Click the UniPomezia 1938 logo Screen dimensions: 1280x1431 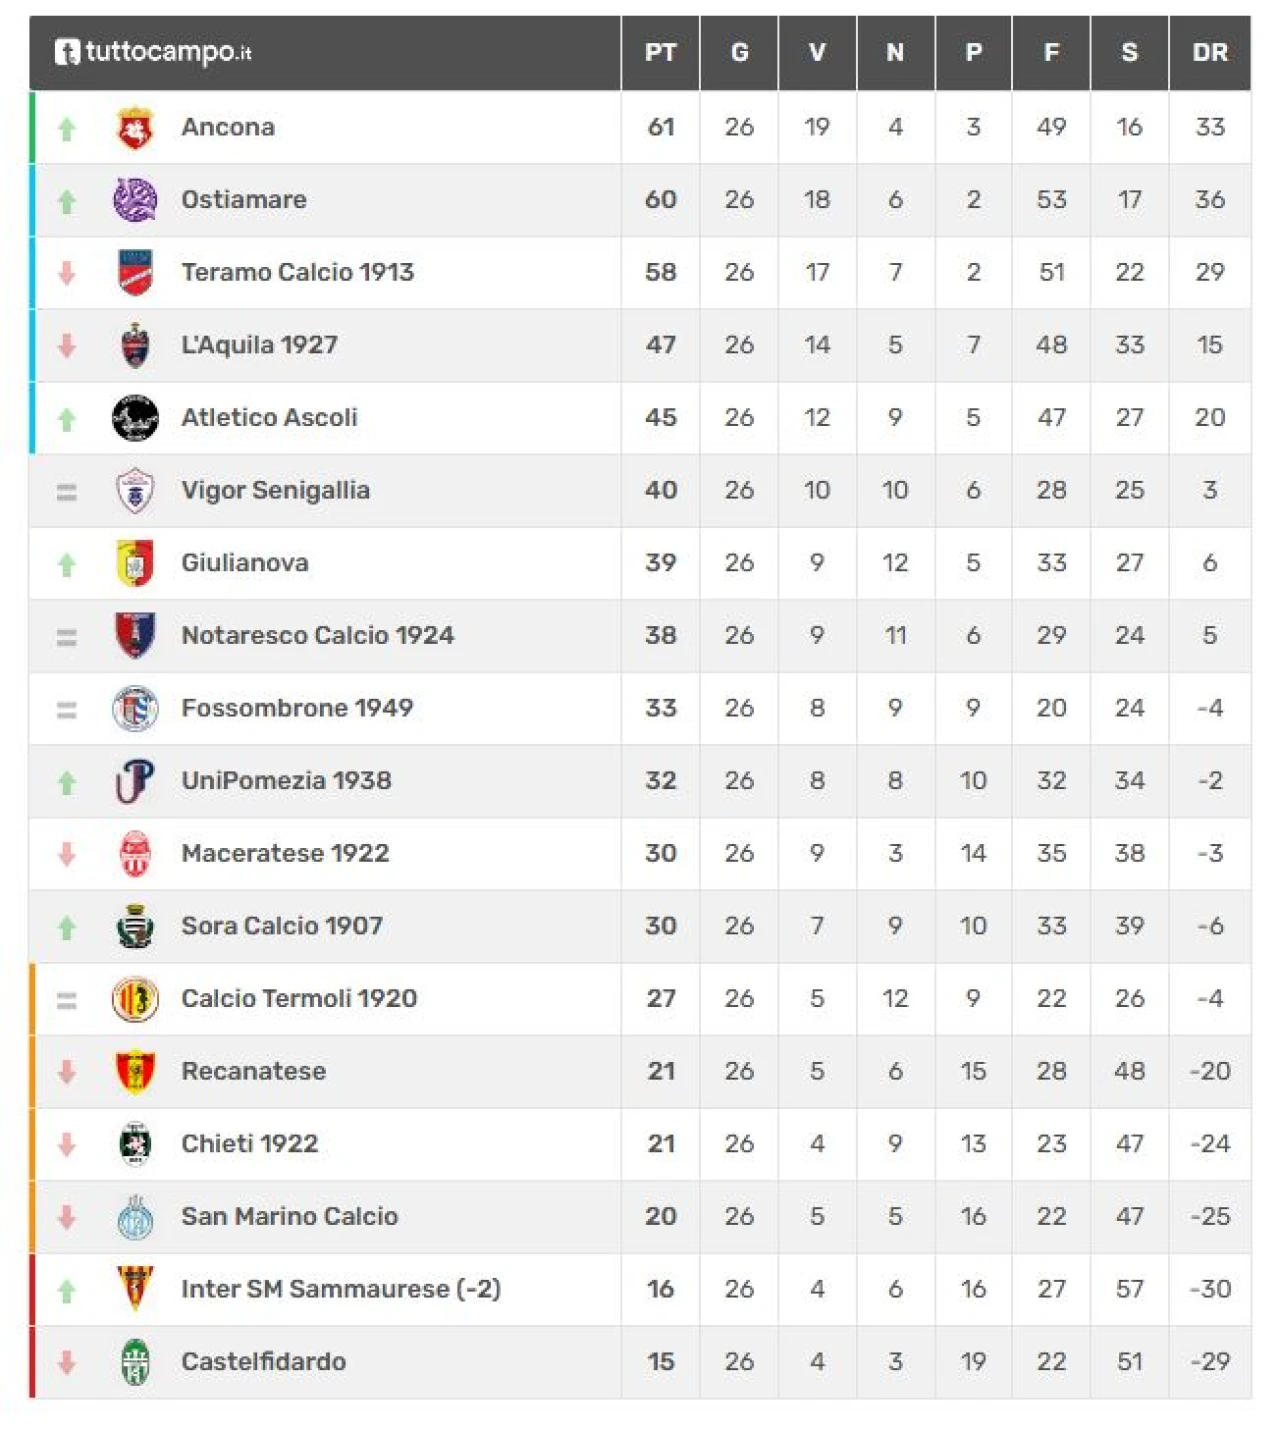(x=135, y=781)
